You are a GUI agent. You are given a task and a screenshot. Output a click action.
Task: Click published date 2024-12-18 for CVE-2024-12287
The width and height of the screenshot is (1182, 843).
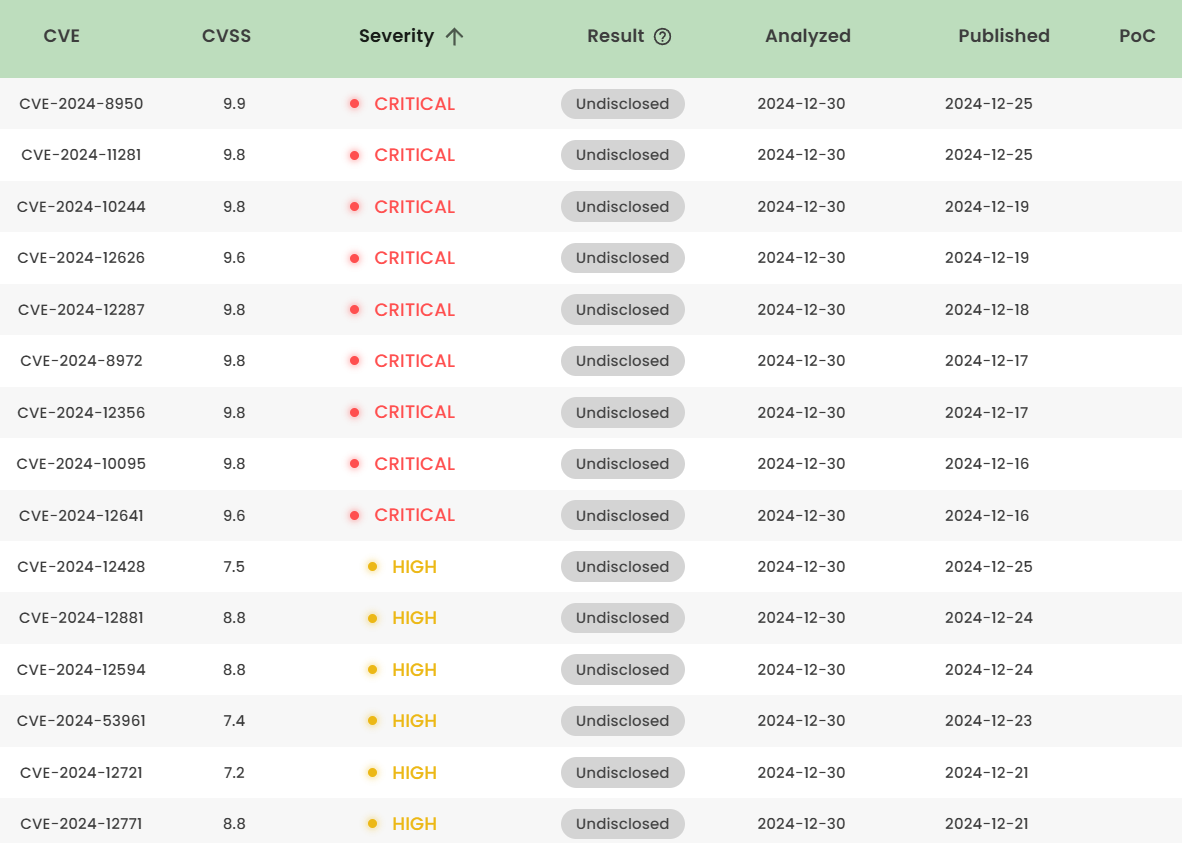987,310
